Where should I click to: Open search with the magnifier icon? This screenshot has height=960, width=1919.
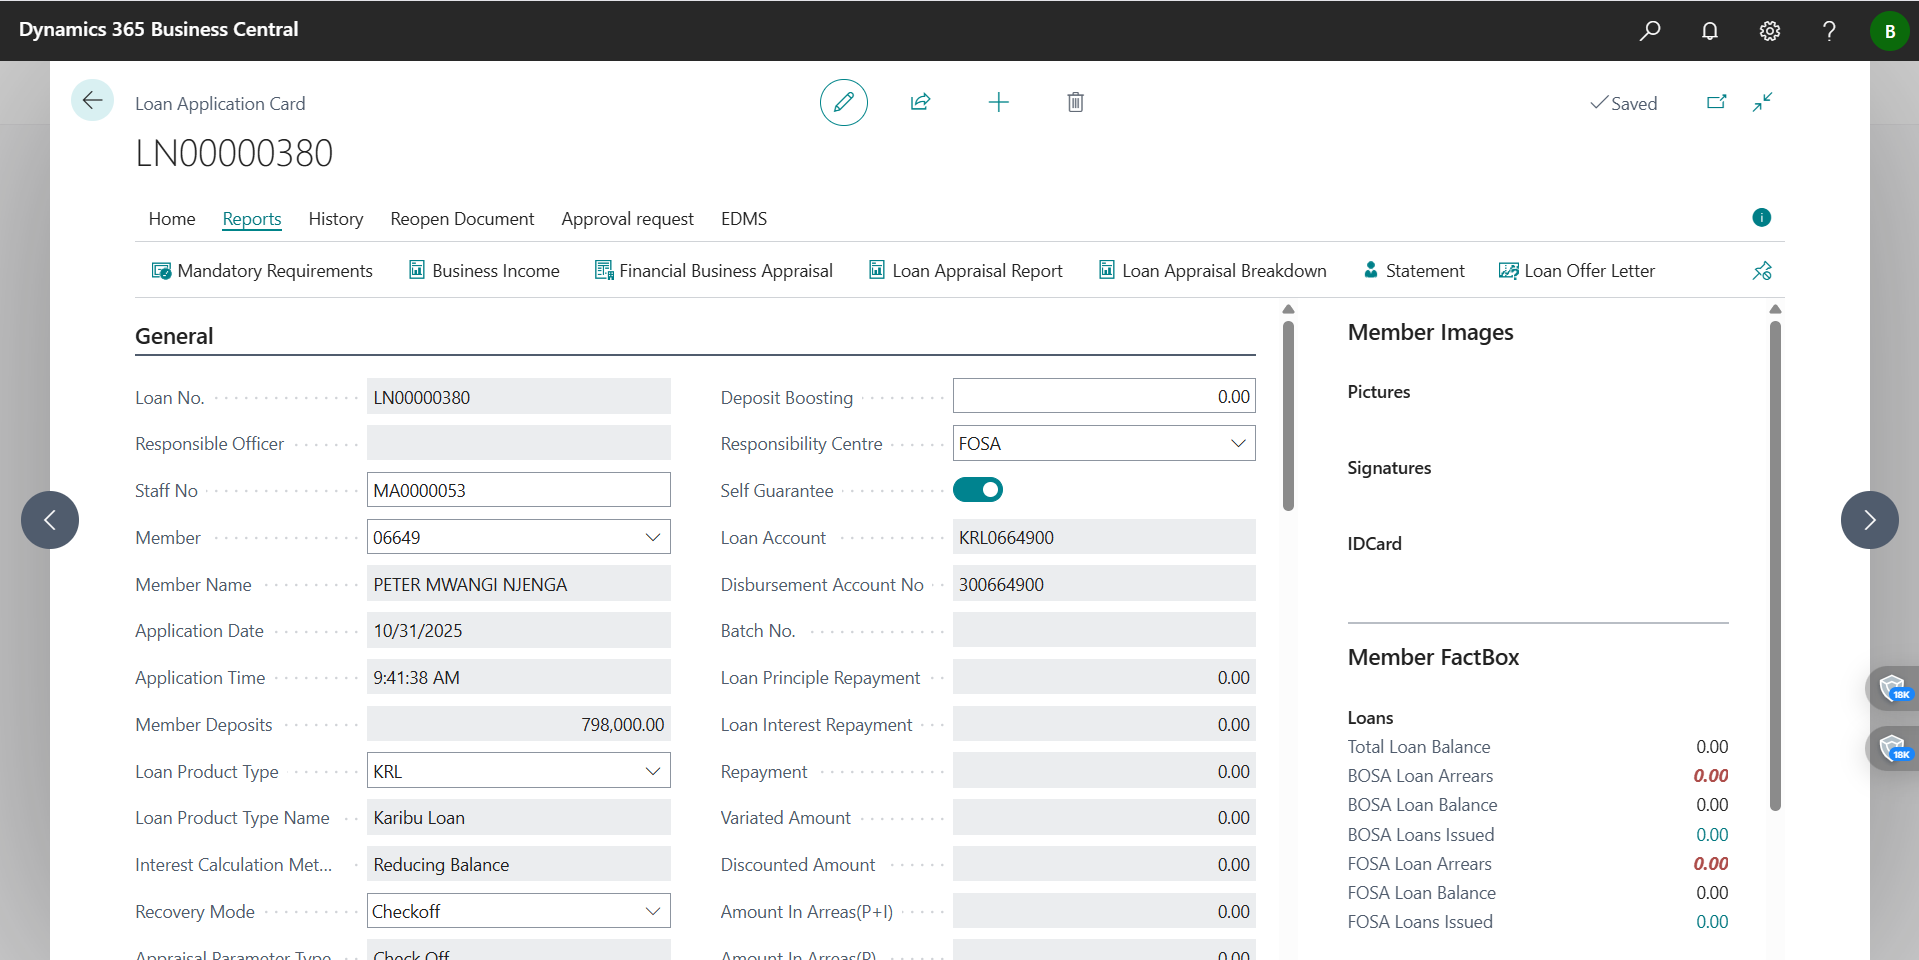tap(1649, 30)
